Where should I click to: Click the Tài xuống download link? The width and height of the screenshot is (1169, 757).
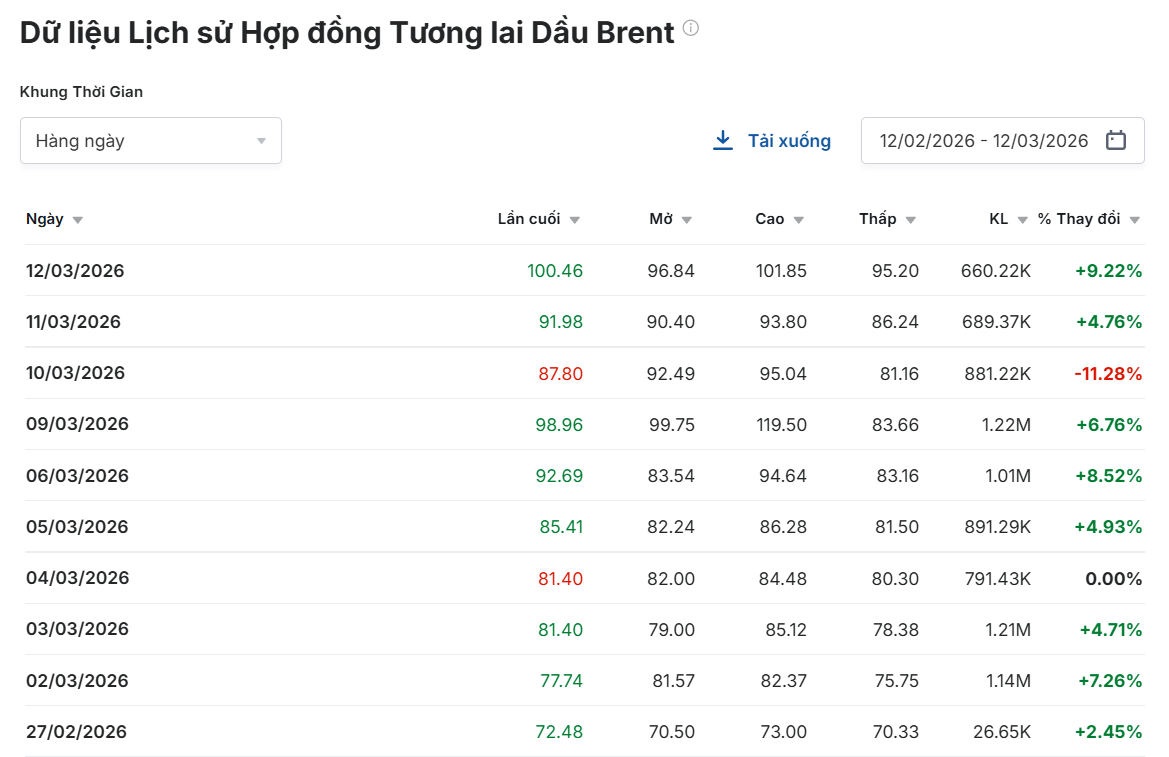pos(789,140)
